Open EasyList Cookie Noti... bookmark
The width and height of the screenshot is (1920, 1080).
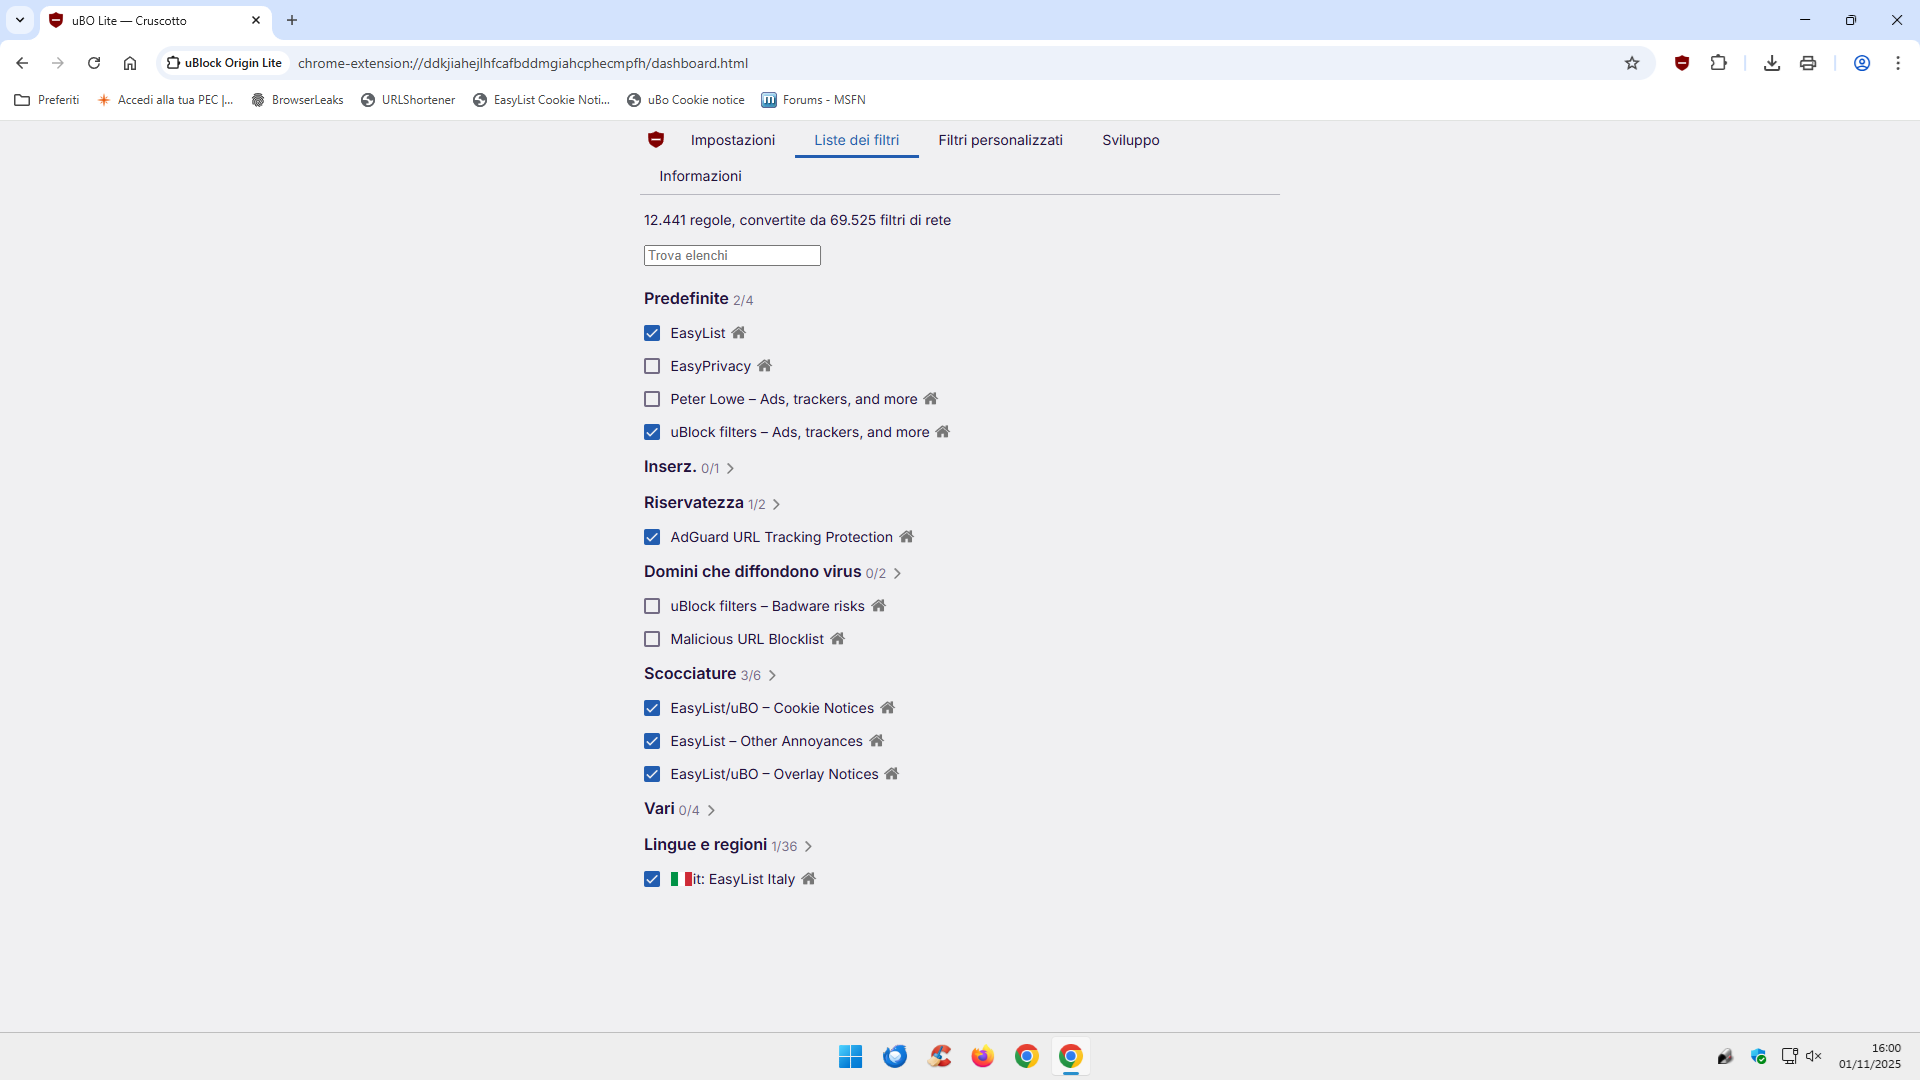[541, 100]
